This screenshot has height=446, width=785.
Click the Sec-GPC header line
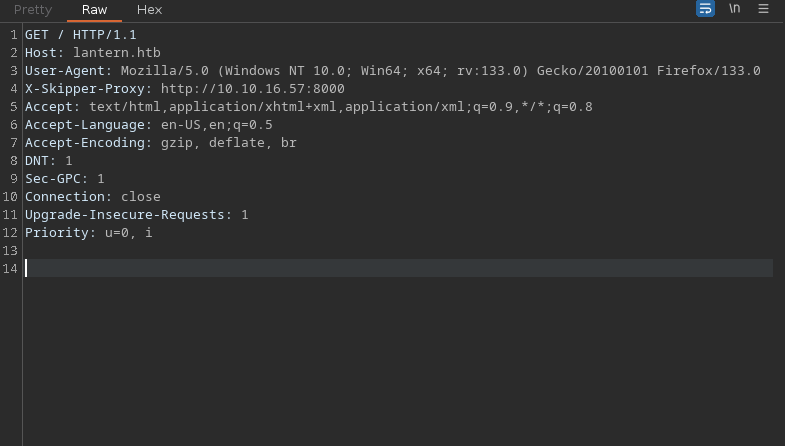[65, 179]
